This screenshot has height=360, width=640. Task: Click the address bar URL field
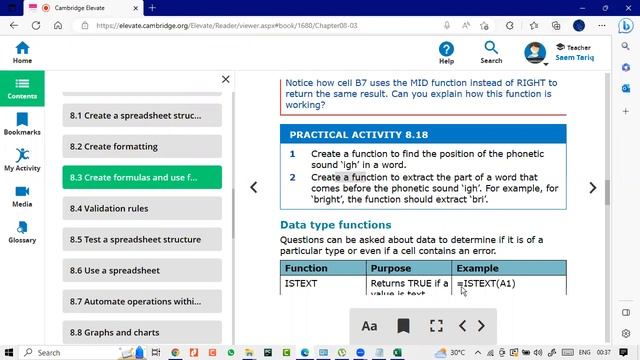click(x=261, y=26)
